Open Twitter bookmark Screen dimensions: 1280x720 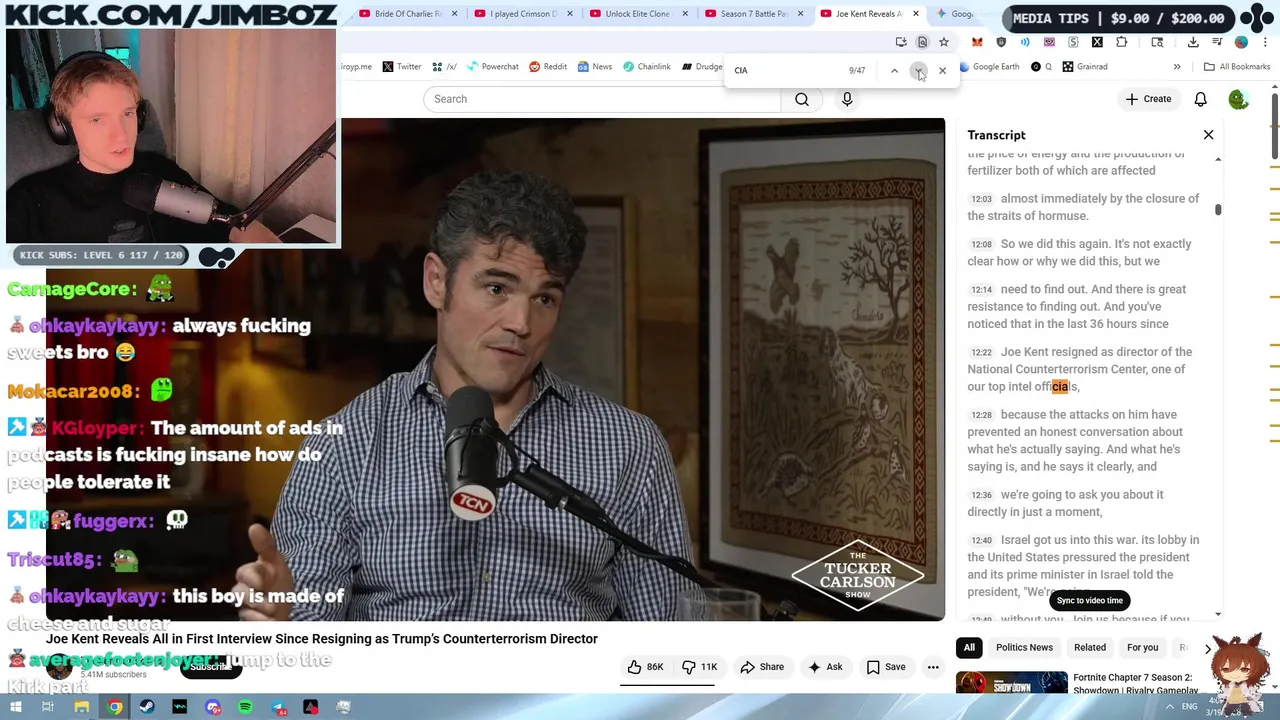[x=401, y=67]
